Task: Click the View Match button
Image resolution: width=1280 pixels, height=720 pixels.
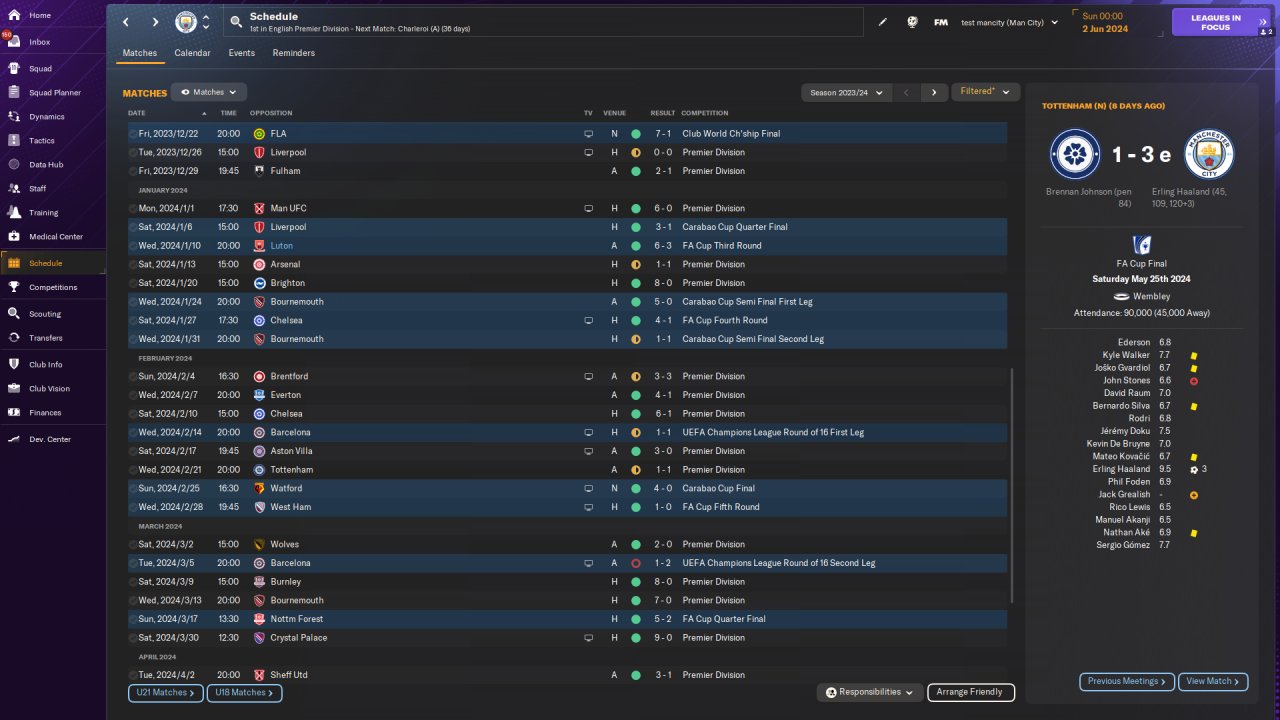Action: coord(1213,681)
